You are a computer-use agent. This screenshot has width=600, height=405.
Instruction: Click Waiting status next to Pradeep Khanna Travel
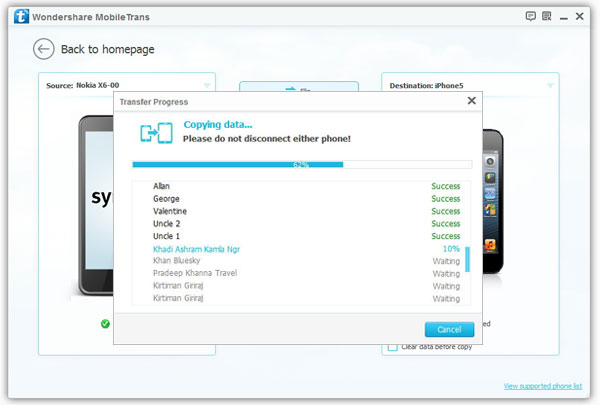(x=446, y=274)
